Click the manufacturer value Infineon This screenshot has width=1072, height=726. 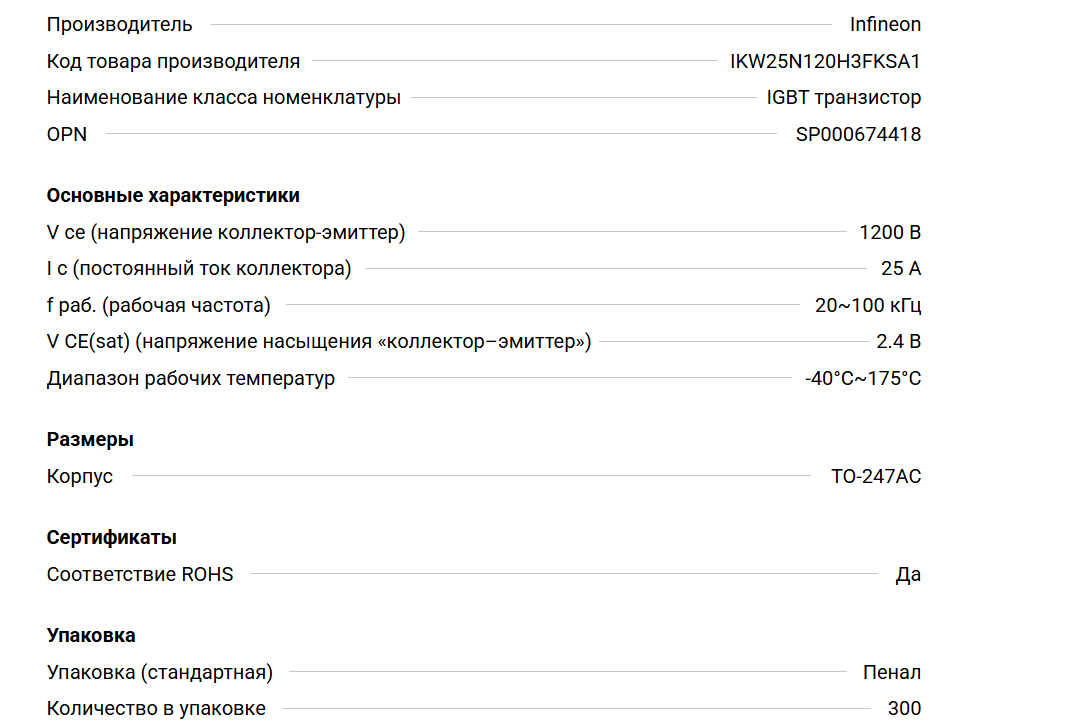[885, 25]
